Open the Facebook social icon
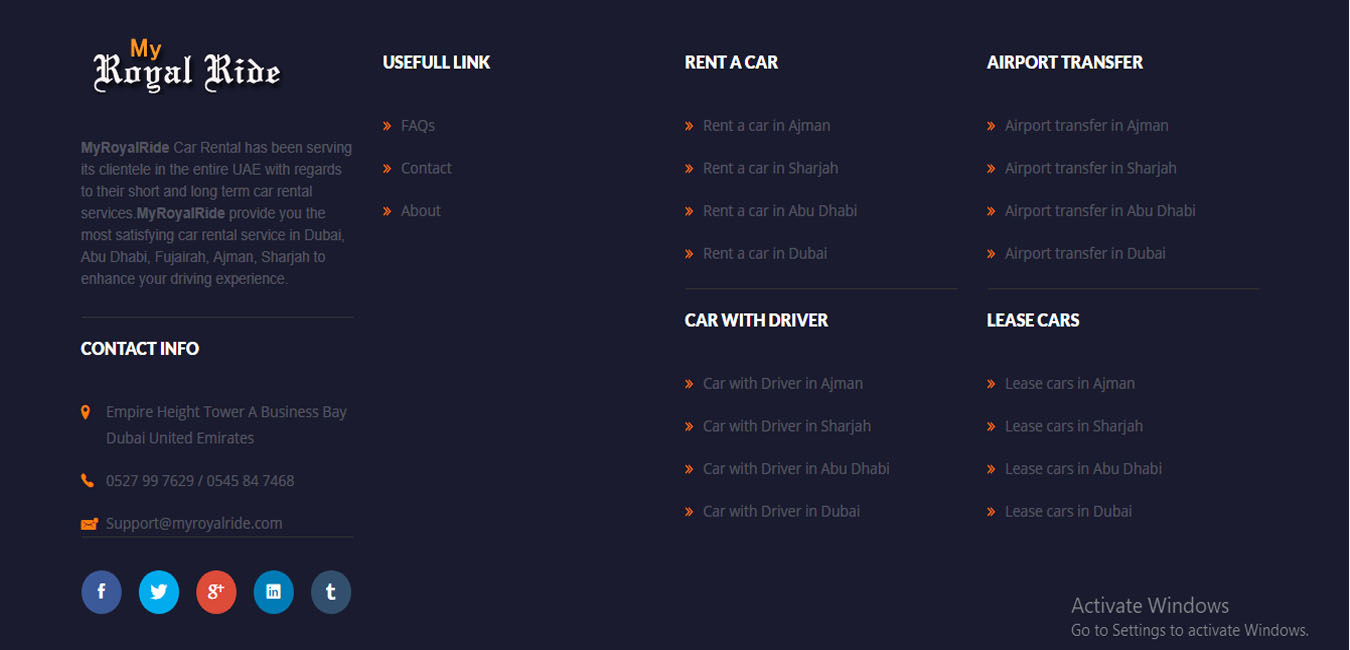Viewport: 1350px width, 650px height. (101, 592)
